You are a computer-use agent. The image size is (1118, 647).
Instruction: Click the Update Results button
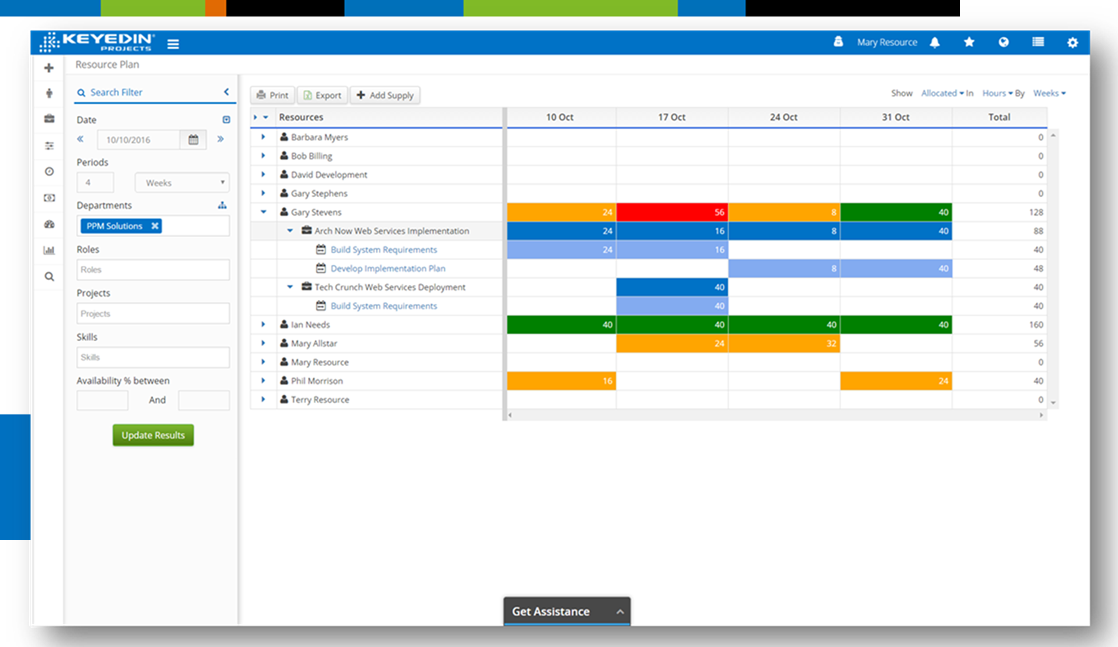tap(153, 436)
